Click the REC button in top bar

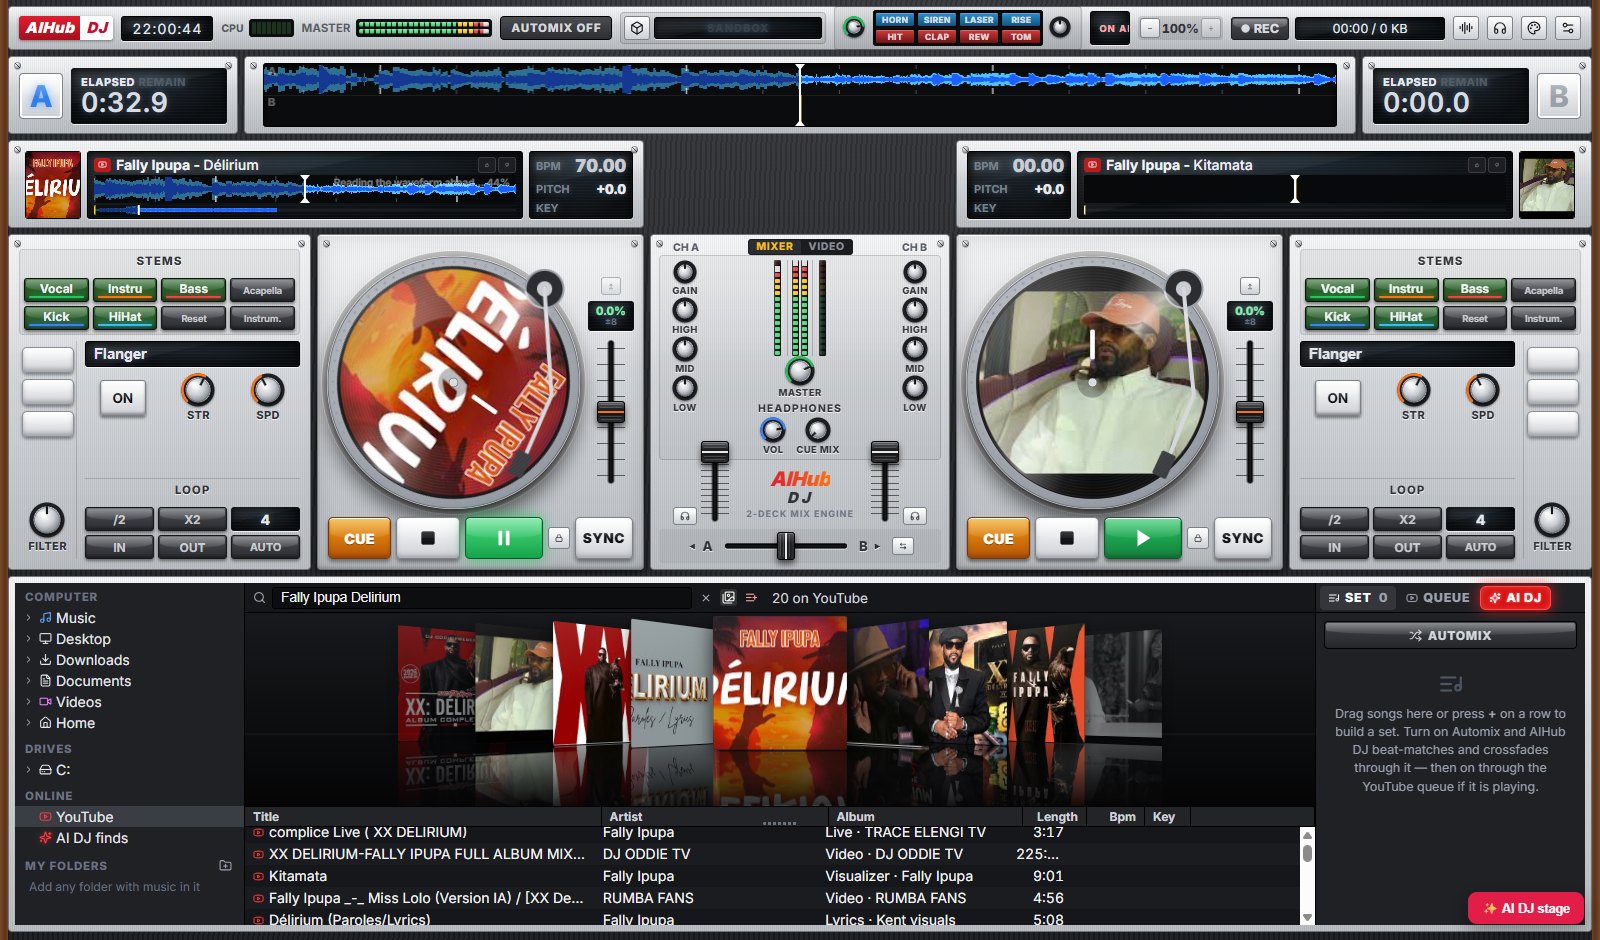coord(1259,28)
